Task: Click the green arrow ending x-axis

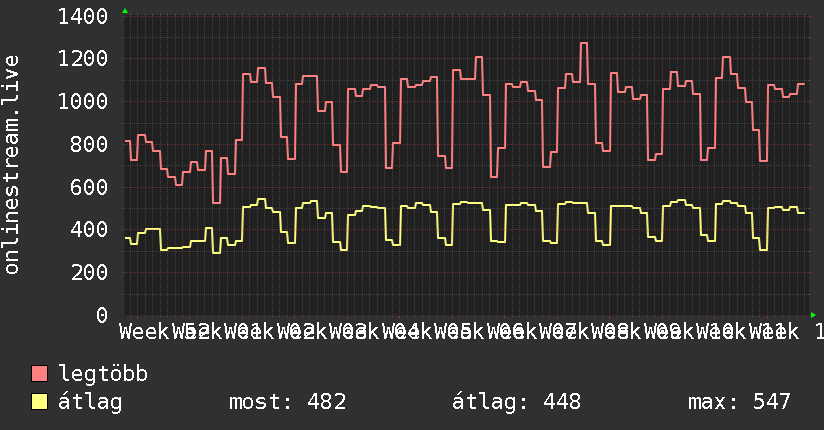Action: coord(813,315)
